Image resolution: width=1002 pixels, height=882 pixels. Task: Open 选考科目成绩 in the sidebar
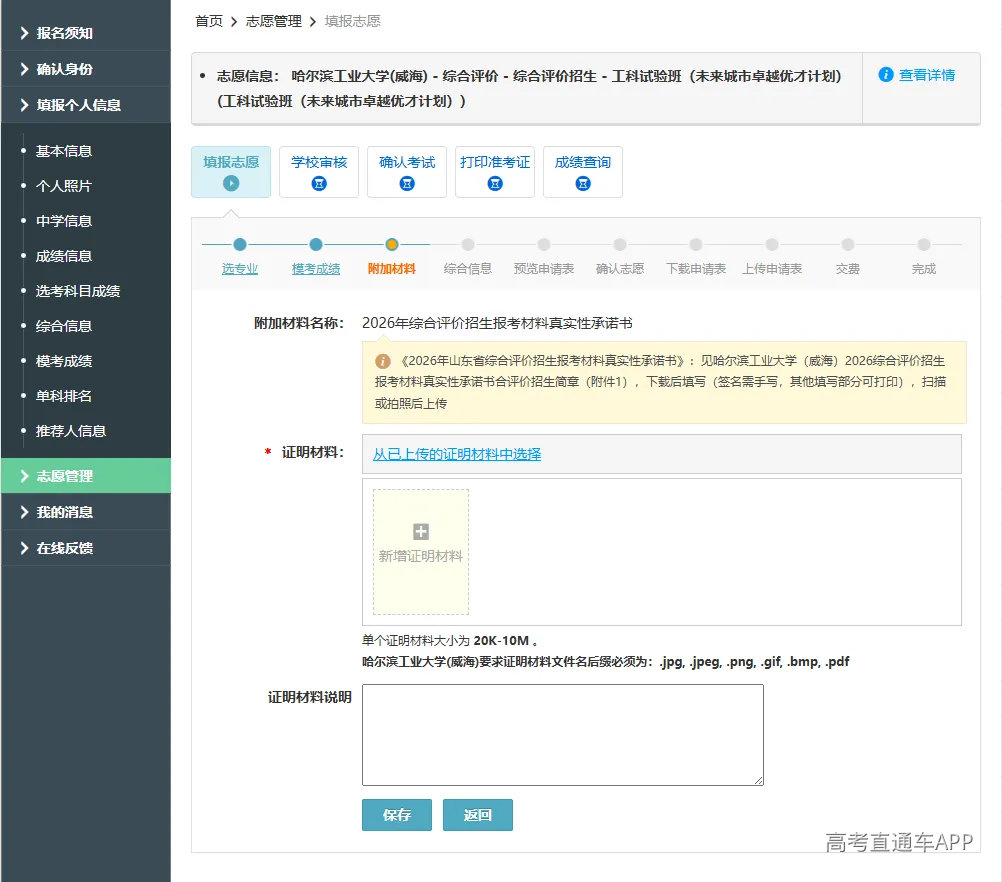(x=78, y=291)
